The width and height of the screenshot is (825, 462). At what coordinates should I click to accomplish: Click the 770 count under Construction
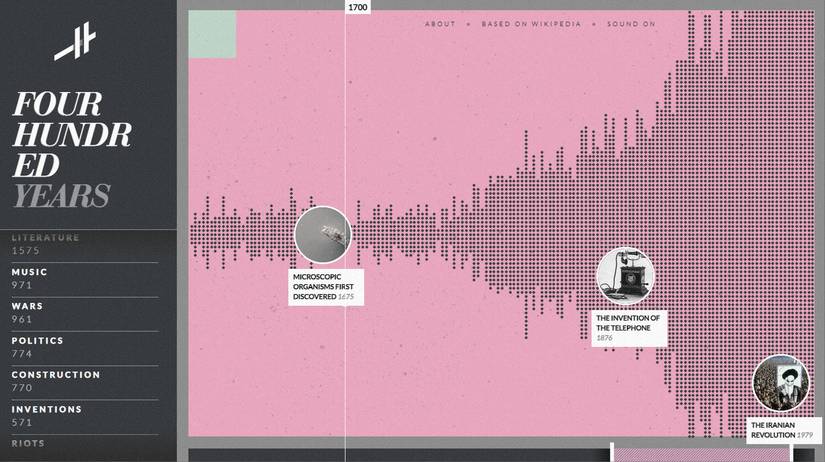(22, 388)
